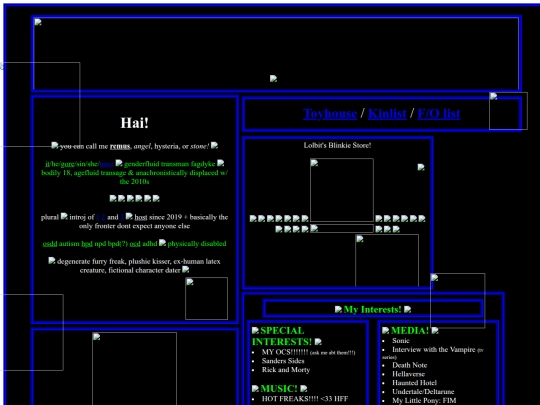Click image placeholder beside the F/O list link

tap(508, 111)
